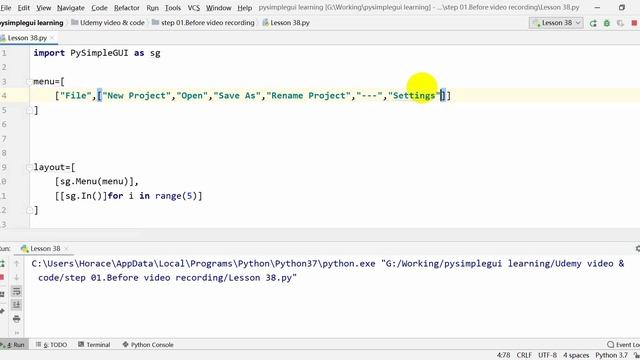This screenshot has height=360, width=640.
Task: Click the "New Project" string
Action: click(136, 96)
